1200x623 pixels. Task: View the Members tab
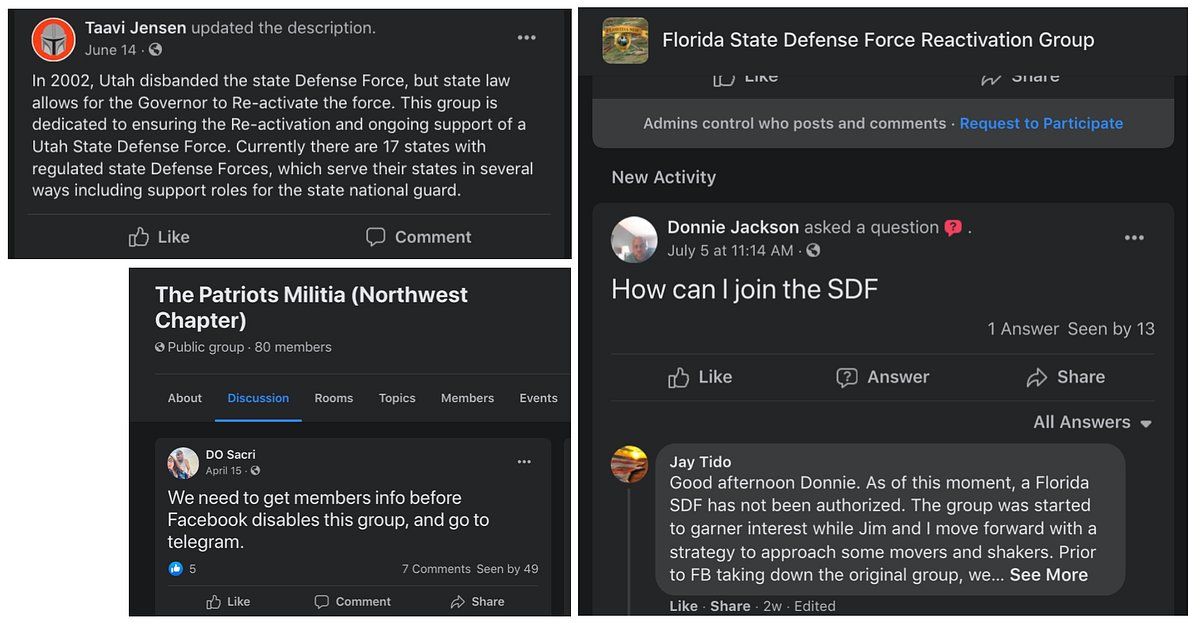[x=467, y=398]
